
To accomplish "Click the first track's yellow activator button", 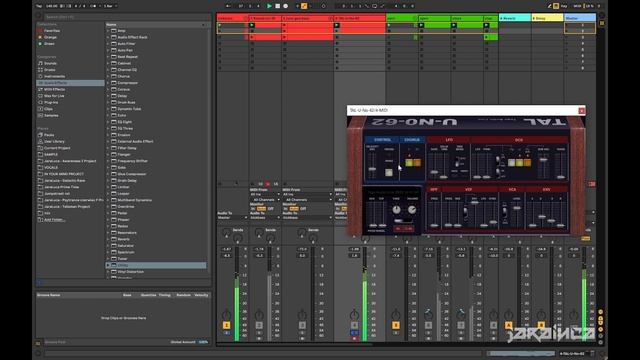I will (x=227, y=325).
